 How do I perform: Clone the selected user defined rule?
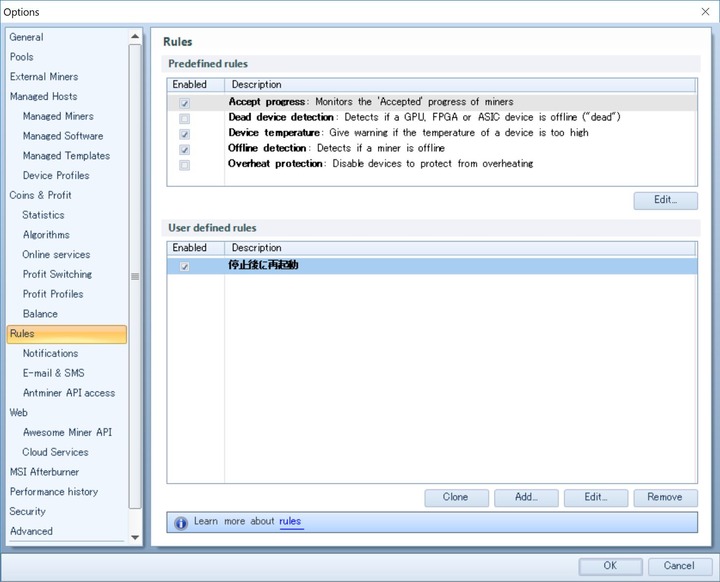[x=456, y=497]
